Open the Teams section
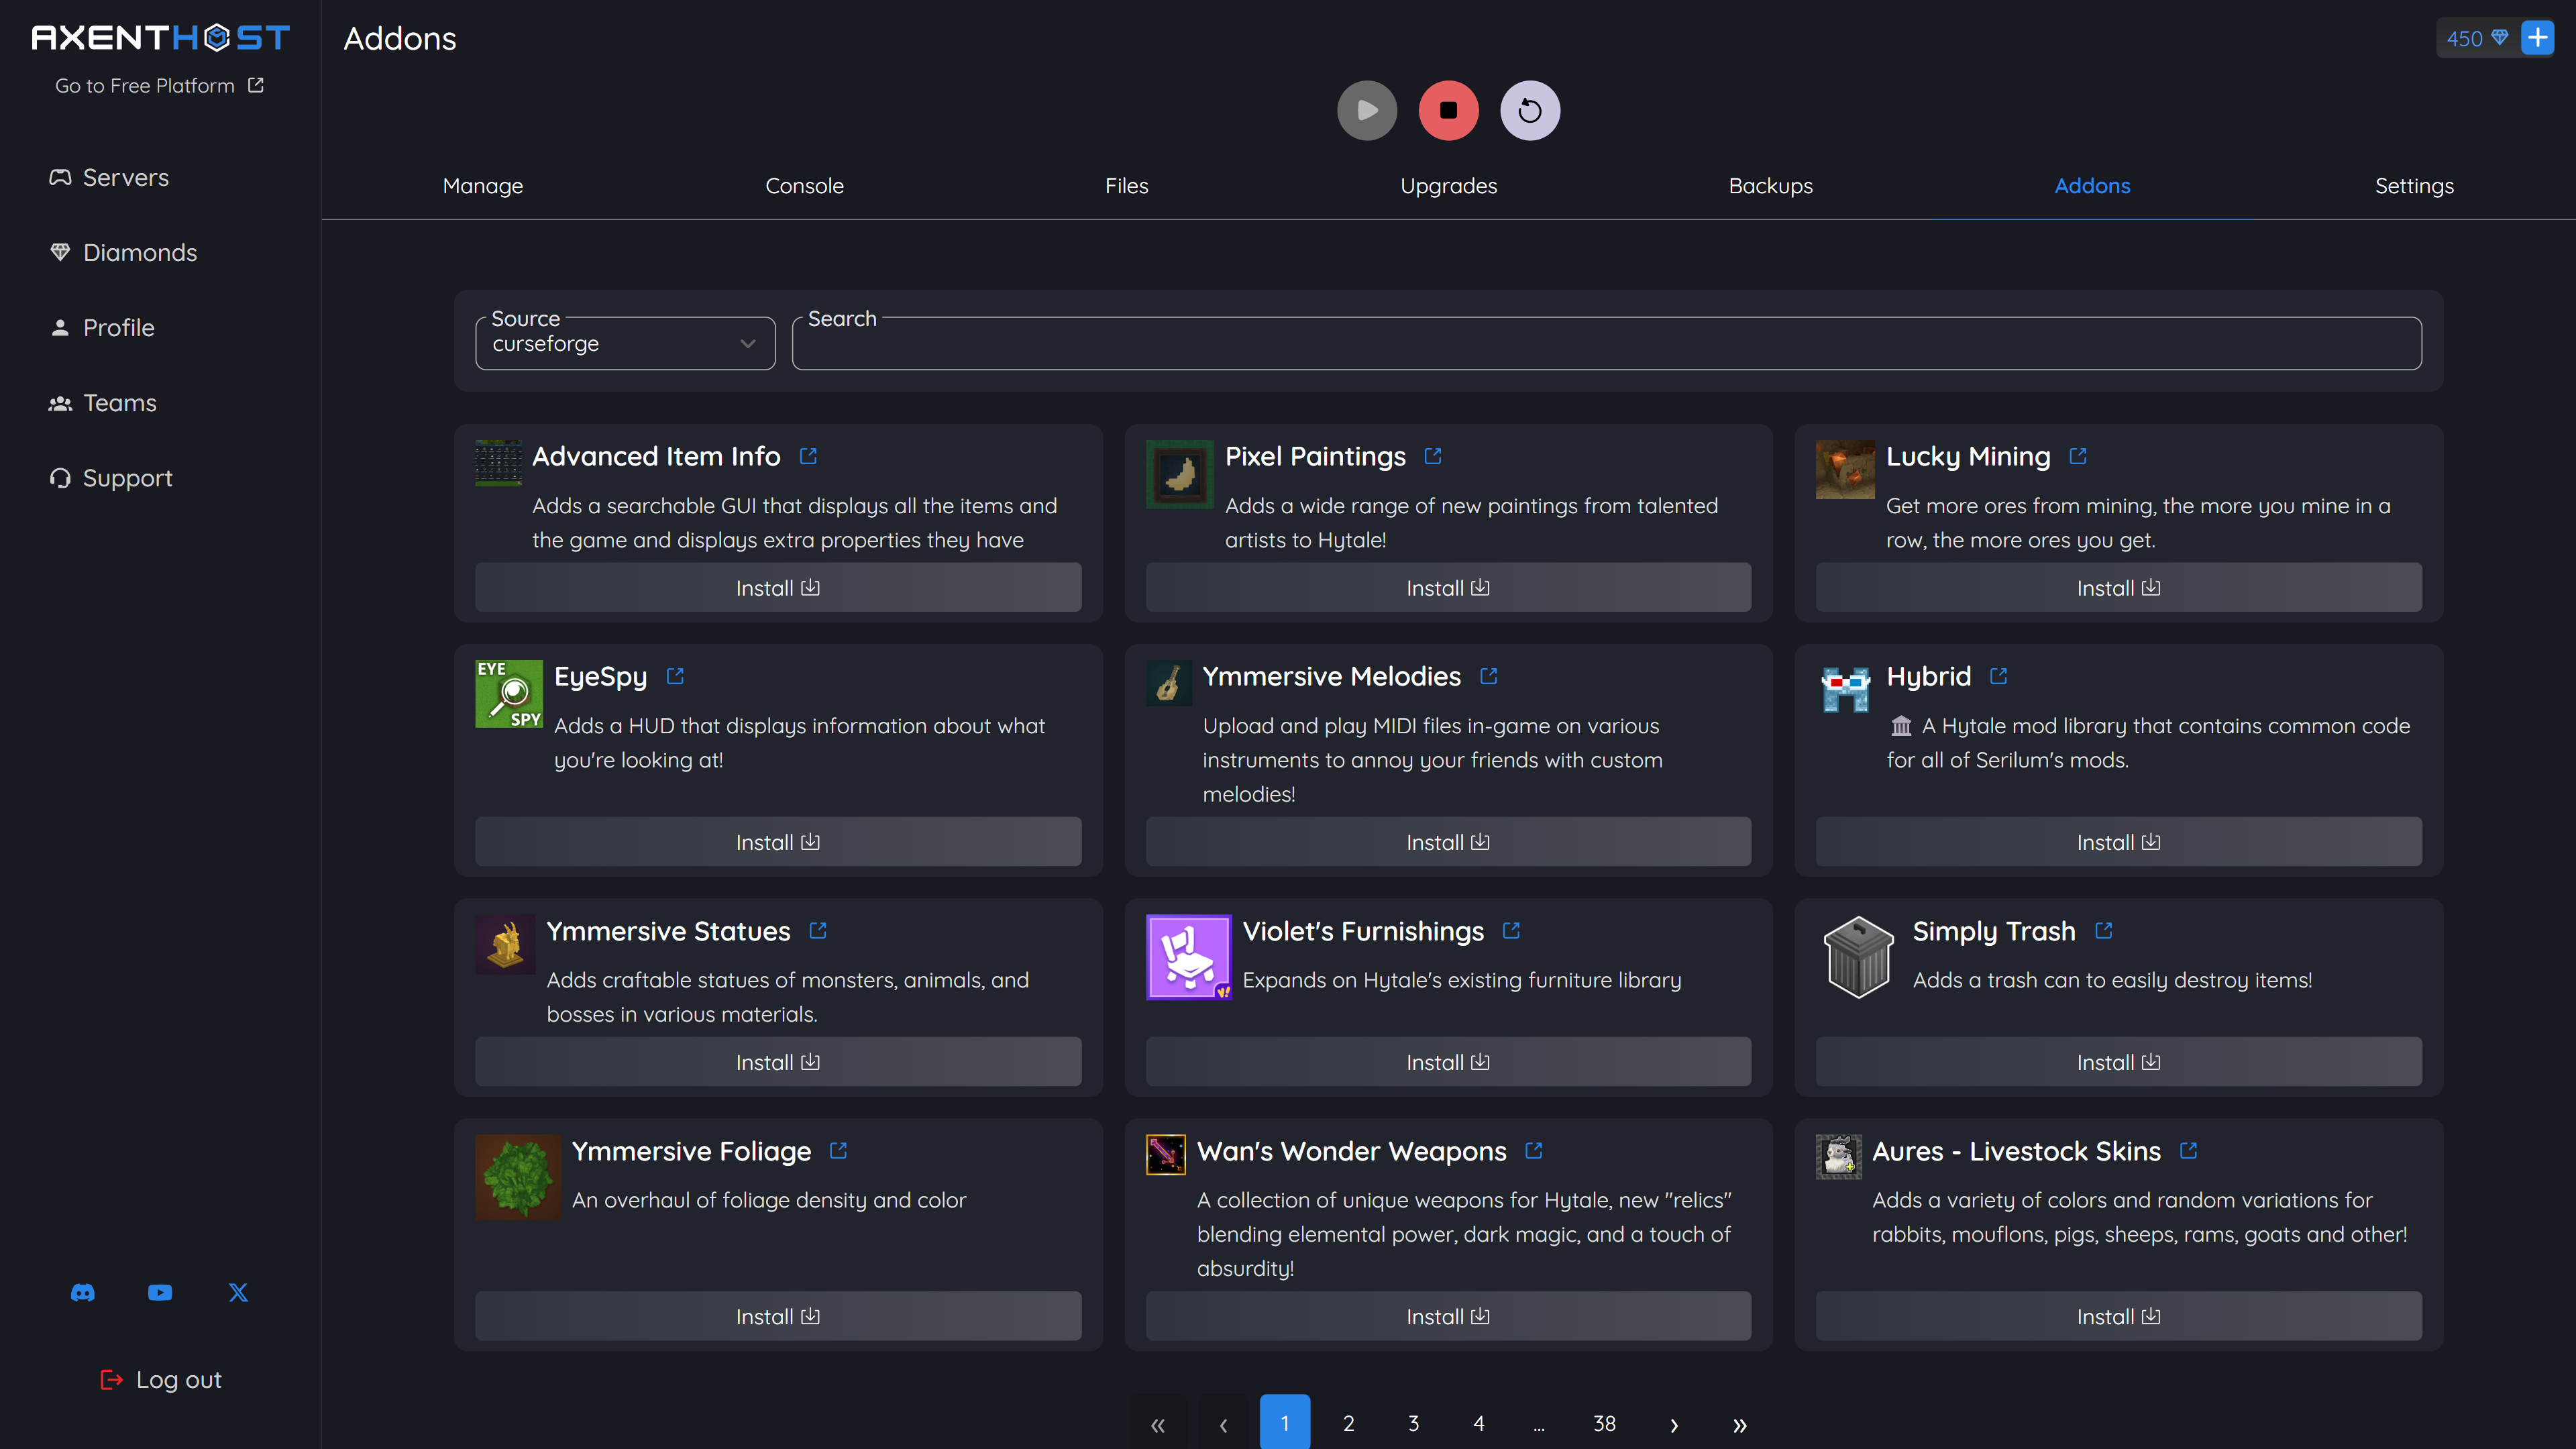This screenshot has height=1449, width=2576. click(x=119, y=402)
